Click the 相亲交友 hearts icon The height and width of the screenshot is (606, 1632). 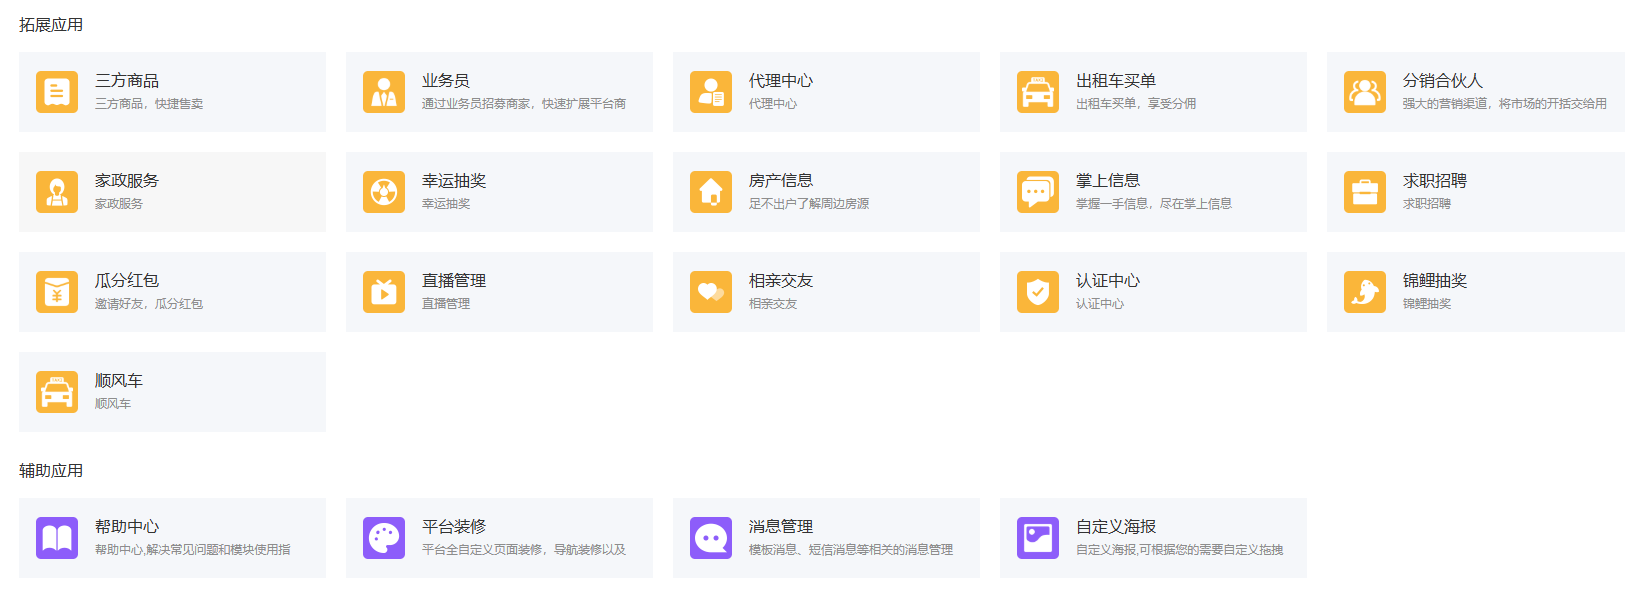click(711, 292)
